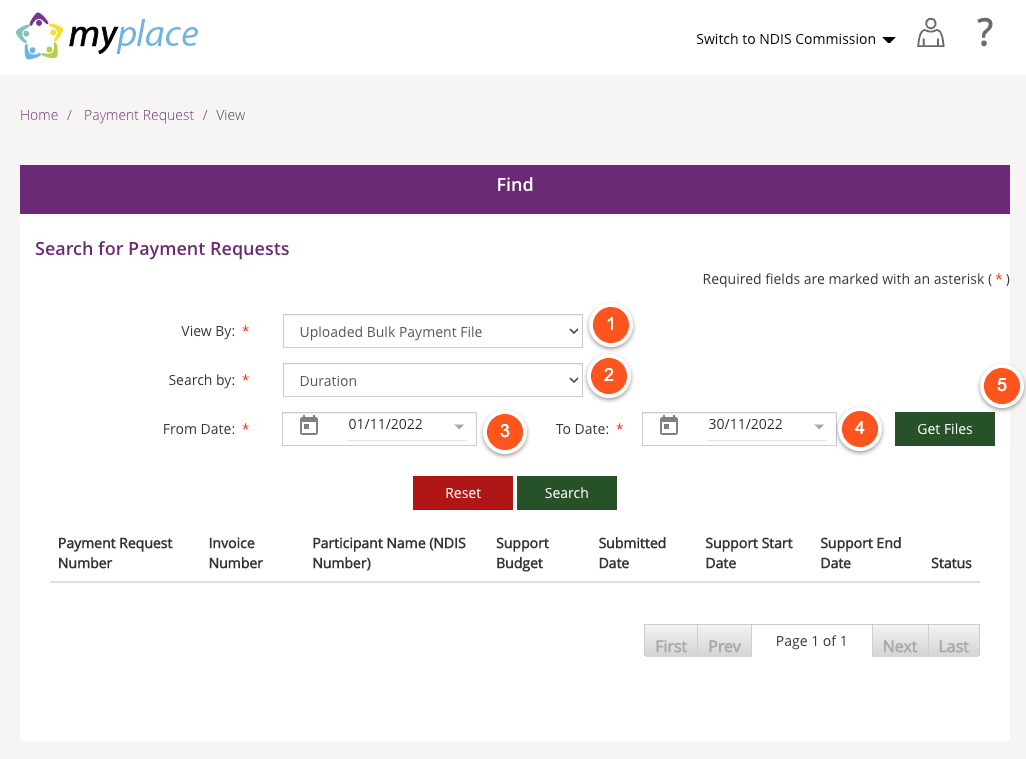Go to Home breadcrumb link

(39, 115)
